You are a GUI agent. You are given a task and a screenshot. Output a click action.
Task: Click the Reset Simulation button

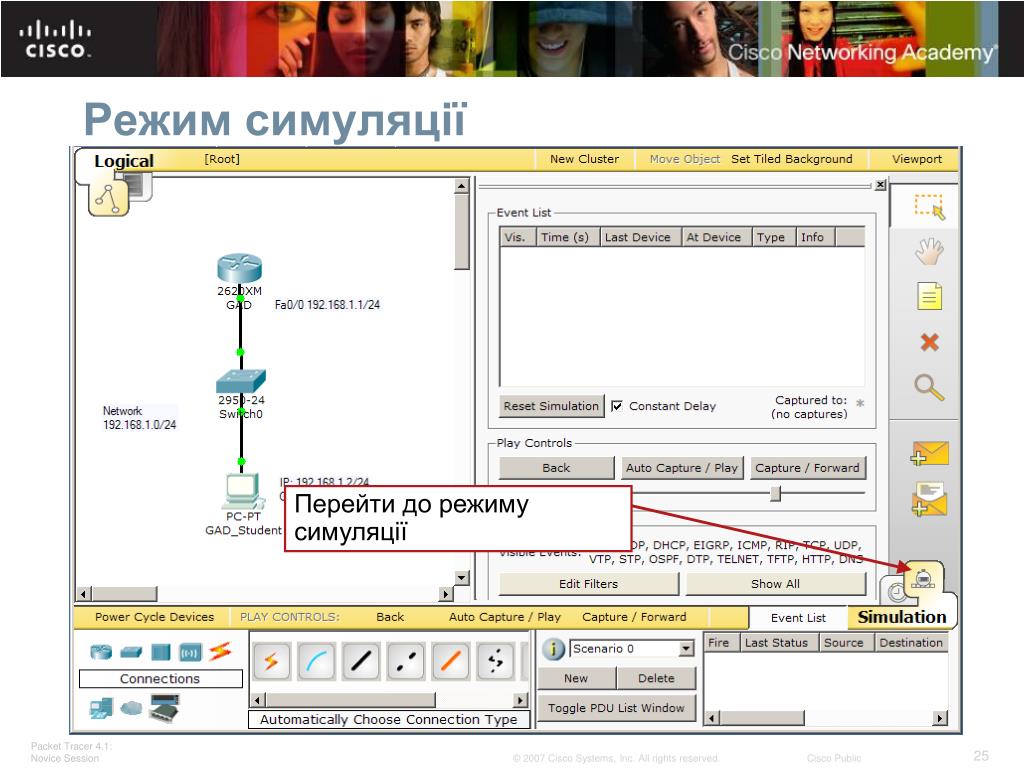click(551, 406)
